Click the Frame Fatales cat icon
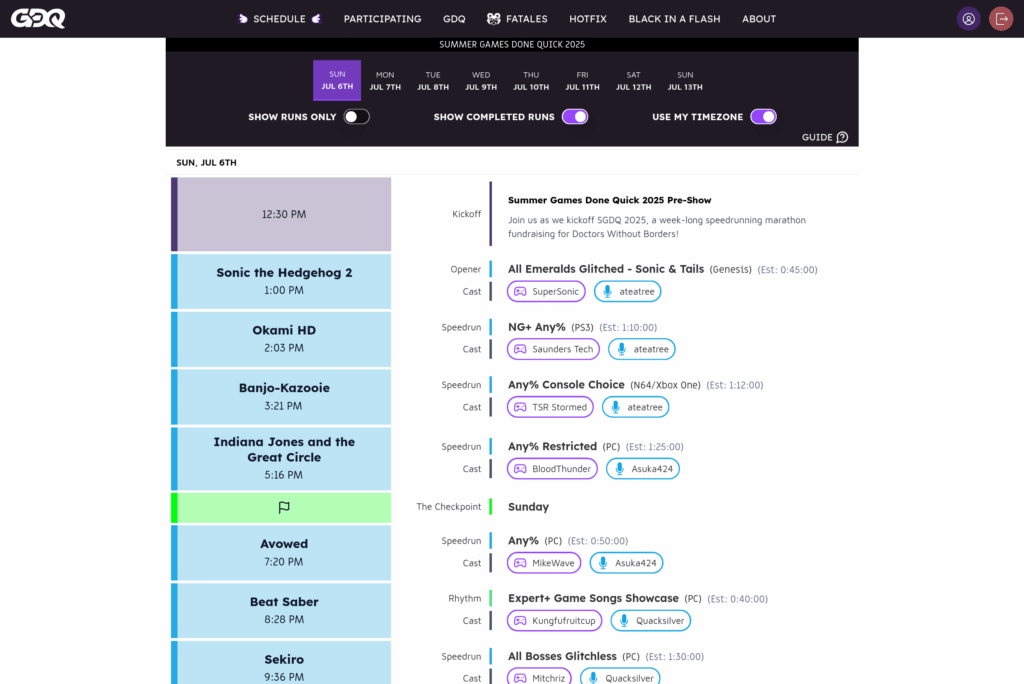The width and height of the screenshot is (1024, 684). 493,19
